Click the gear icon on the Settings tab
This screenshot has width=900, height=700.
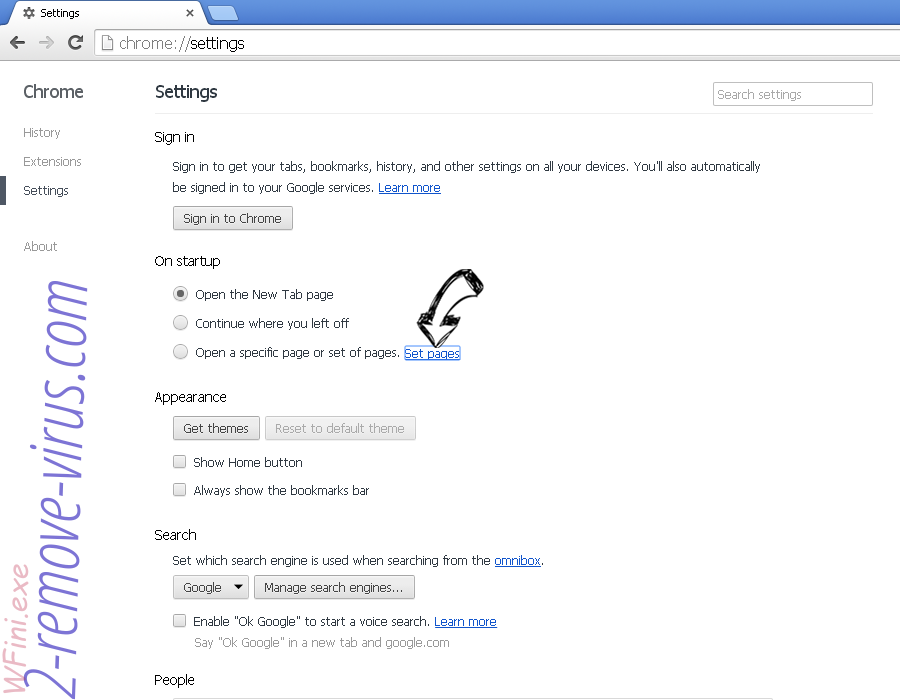coord(29,13)
